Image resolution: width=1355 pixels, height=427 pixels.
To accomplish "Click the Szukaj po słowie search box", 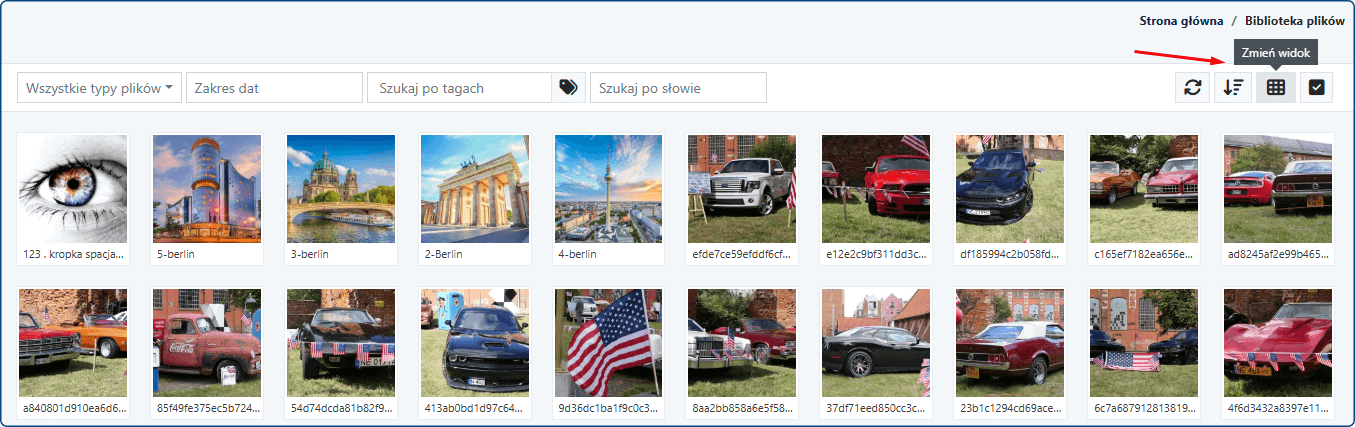I will pos(678,88).
